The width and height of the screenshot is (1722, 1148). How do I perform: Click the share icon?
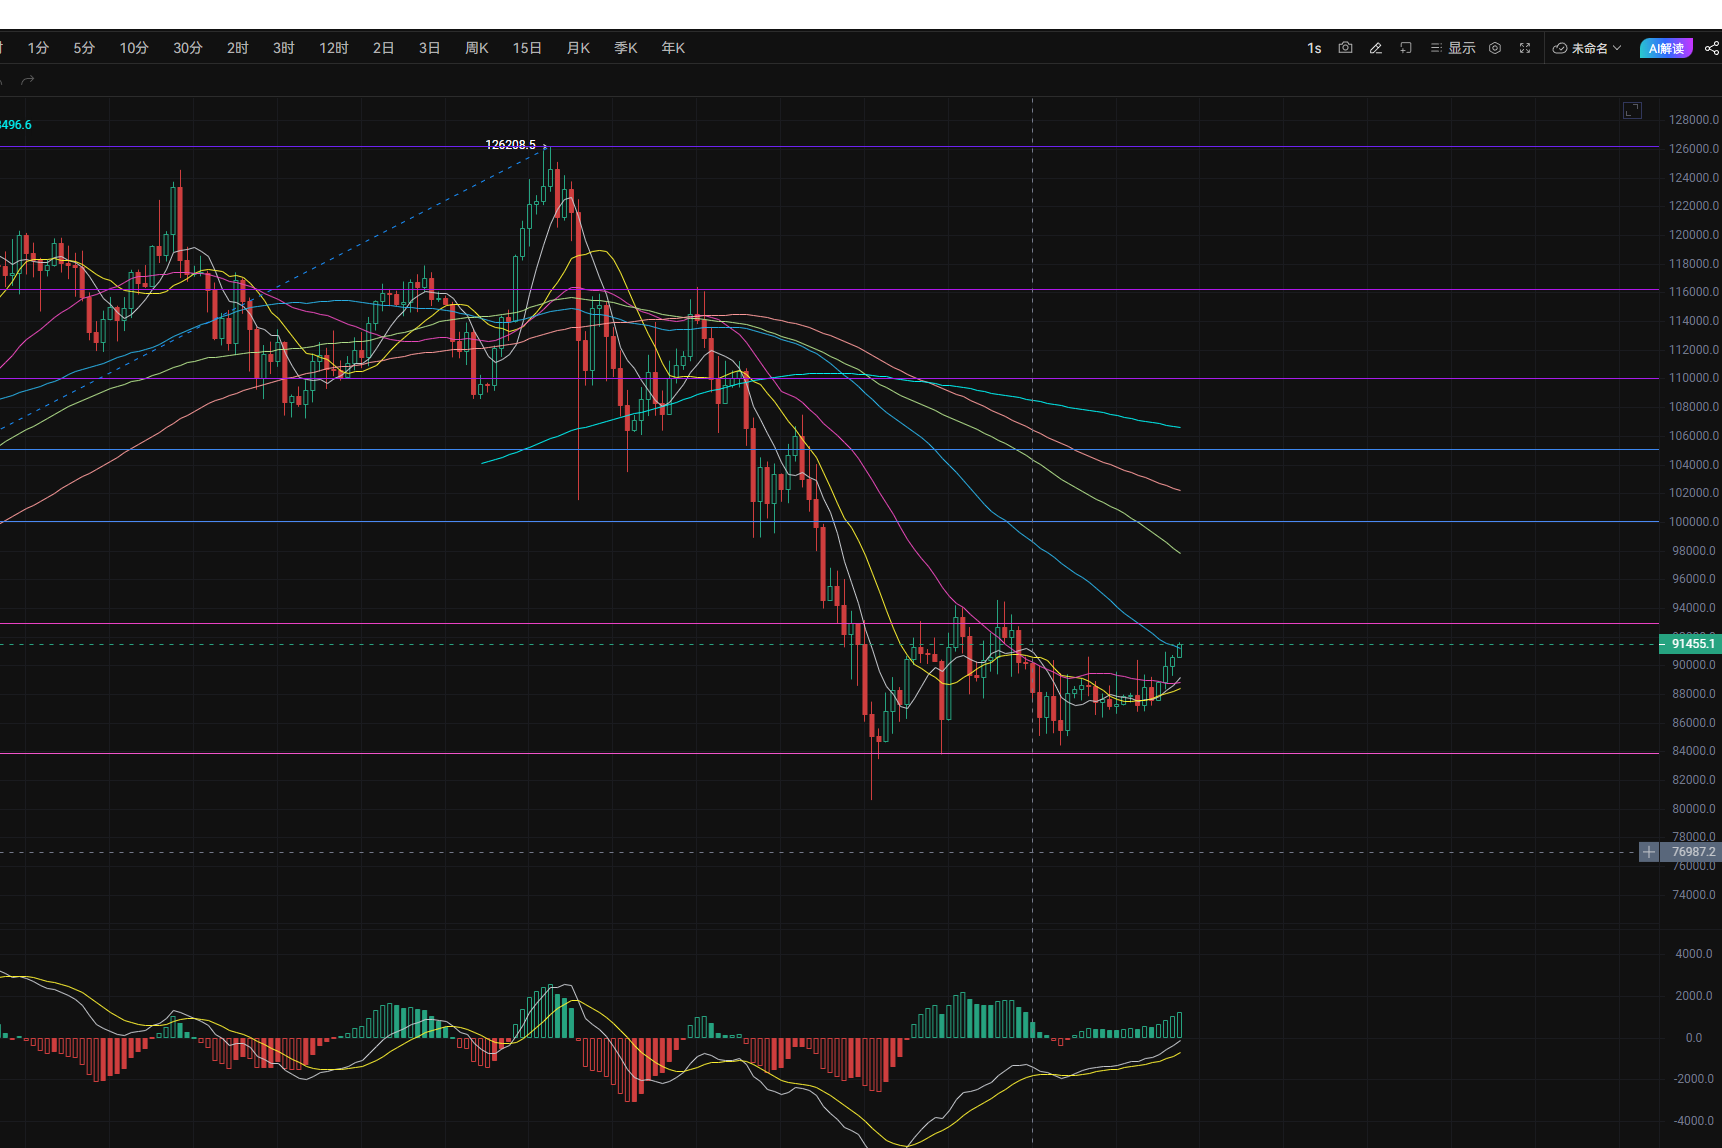pos(1711,48)
